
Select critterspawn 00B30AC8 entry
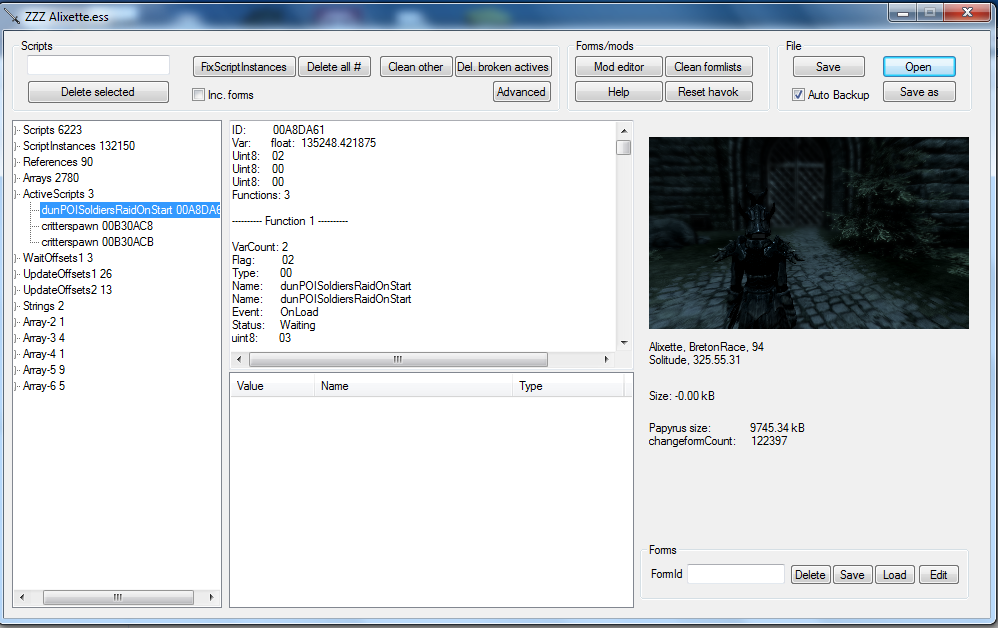pos(97,226)
